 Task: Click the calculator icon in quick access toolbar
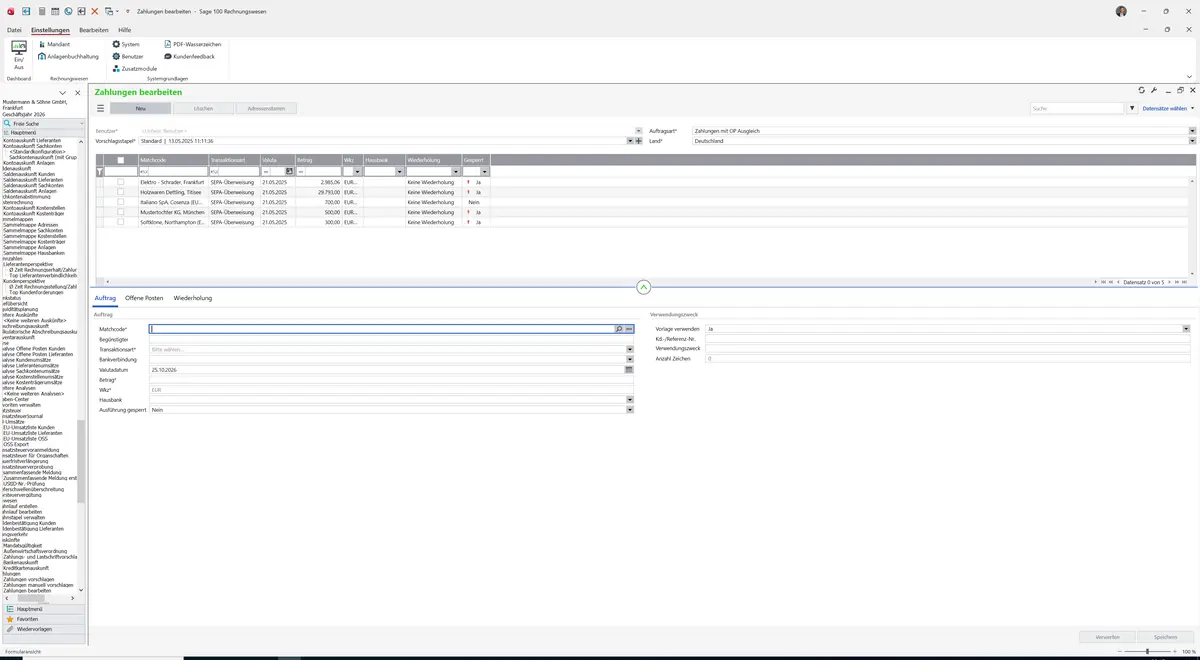(x=41, y=10)
